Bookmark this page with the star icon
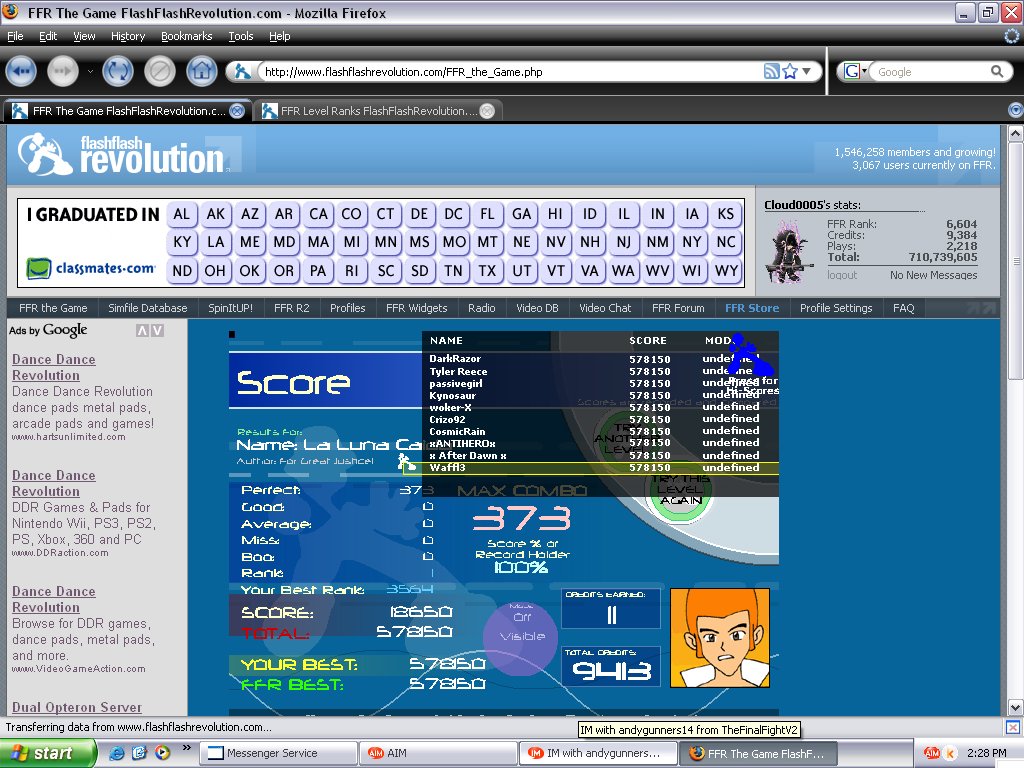This screenshot has height=768, width=1024. (x=790, y=71)
